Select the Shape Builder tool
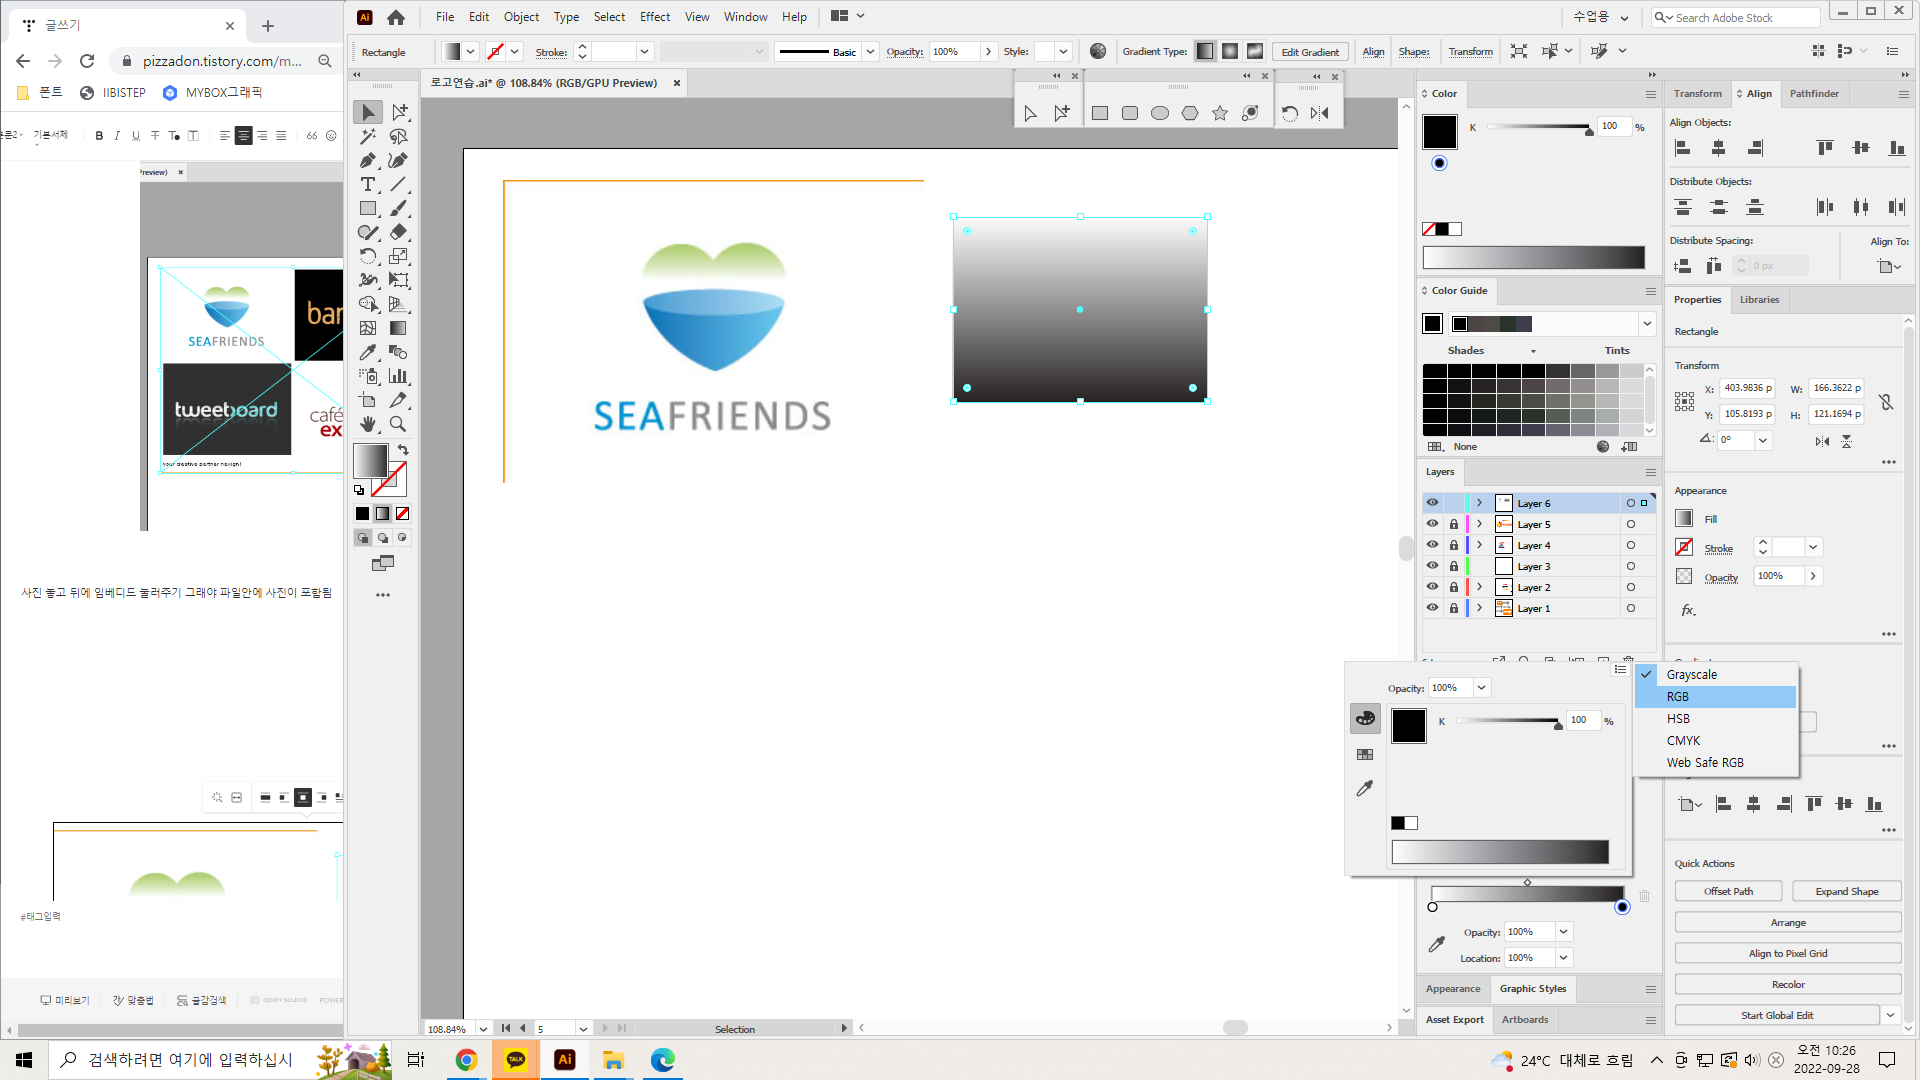 coord(368,304)
